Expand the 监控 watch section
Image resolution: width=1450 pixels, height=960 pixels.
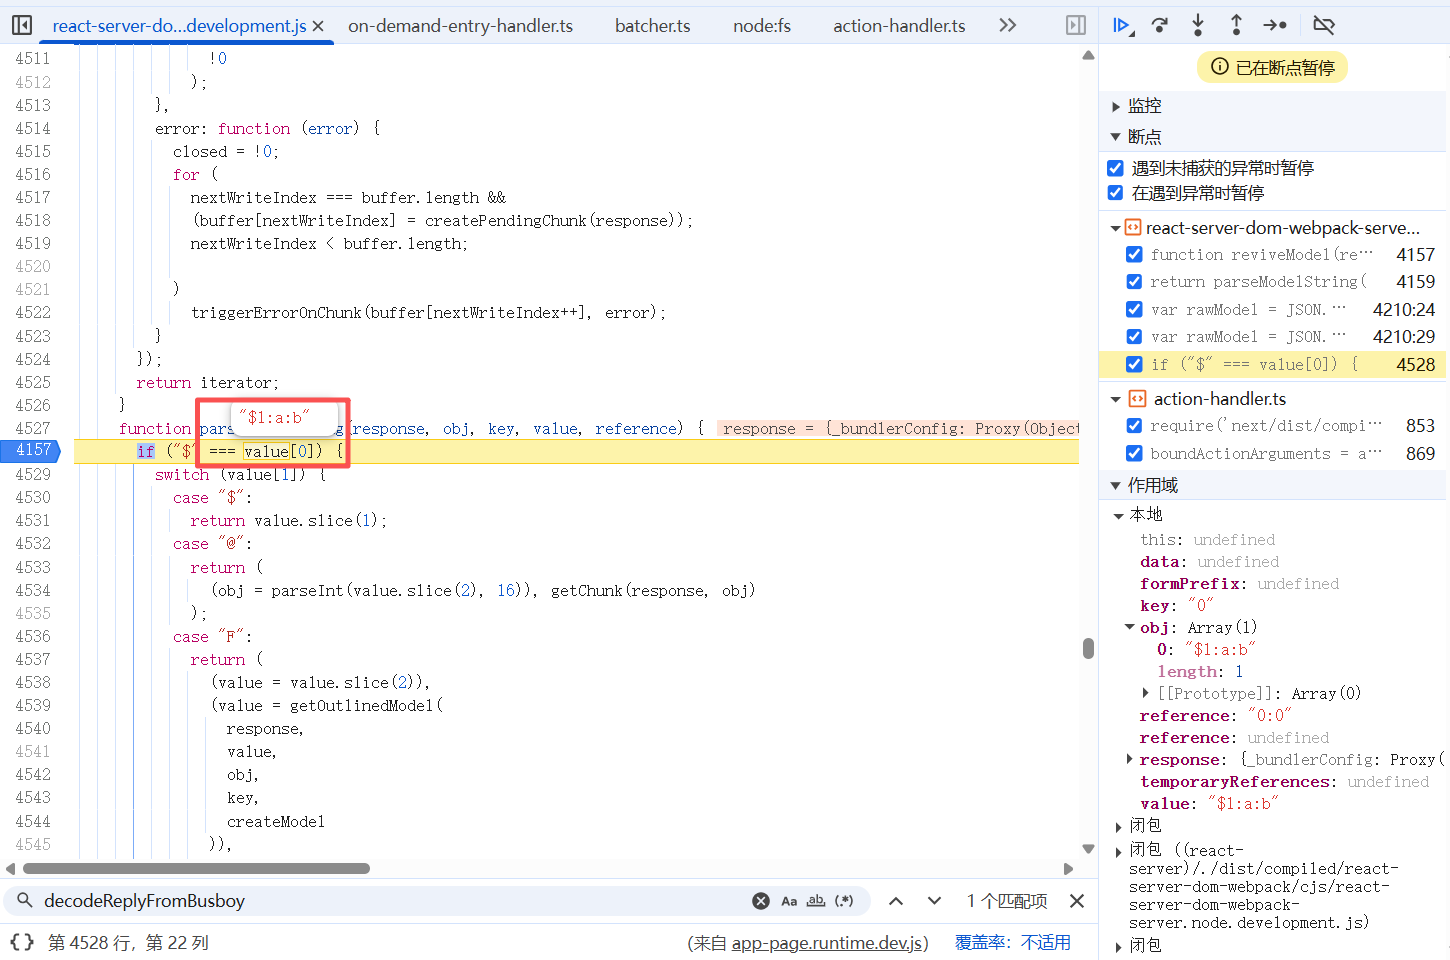click(1116, 106)
